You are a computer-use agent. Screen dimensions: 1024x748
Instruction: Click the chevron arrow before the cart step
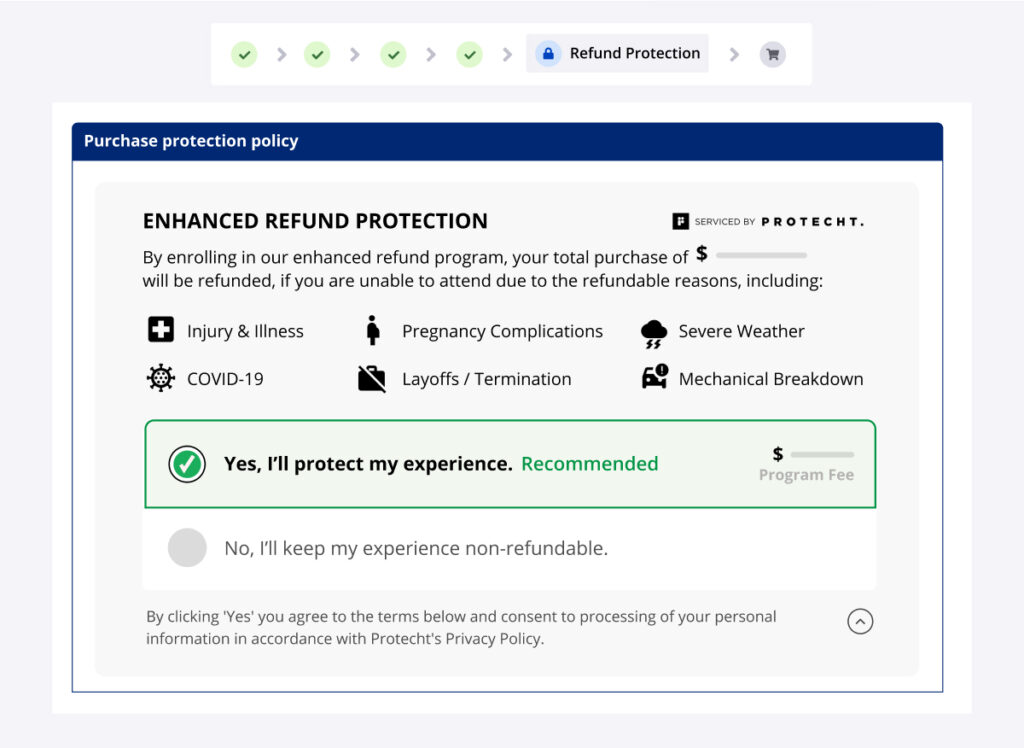734,54
